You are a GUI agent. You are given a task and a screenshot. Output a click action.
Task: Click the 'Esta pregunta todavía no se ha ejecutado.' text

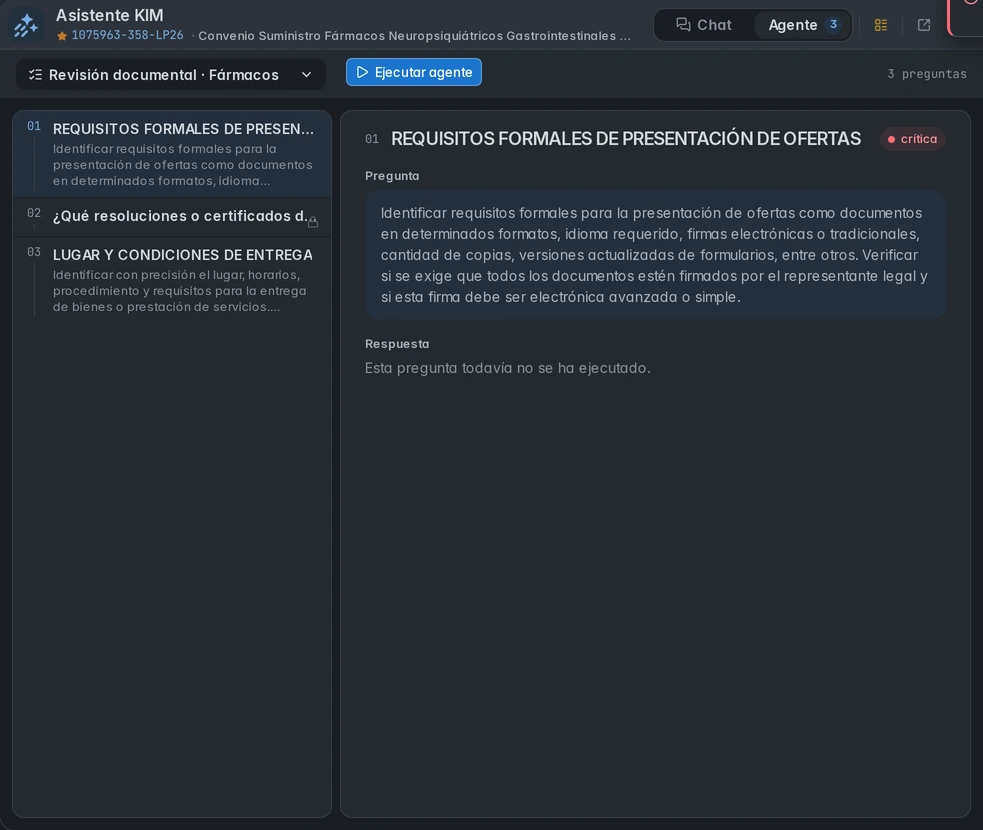pyautogui.click(x=508, y=368)
